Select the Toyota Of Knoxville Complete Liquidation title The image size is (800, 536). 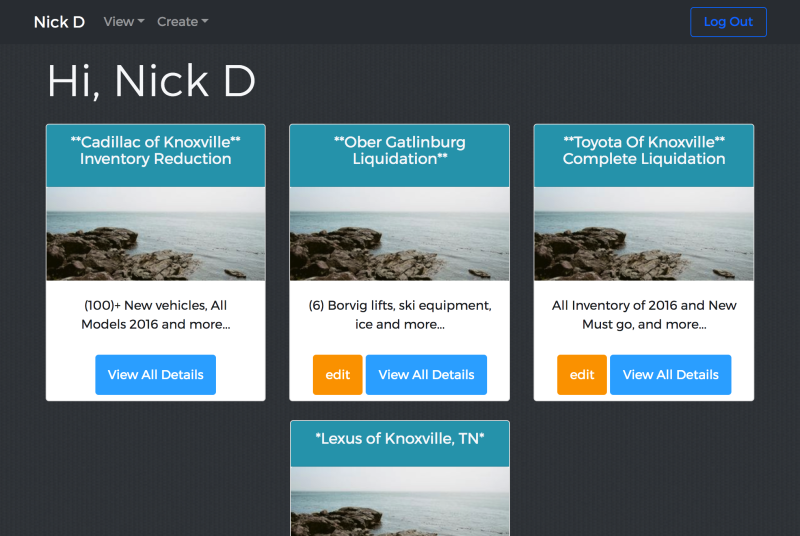click(644, 150)
